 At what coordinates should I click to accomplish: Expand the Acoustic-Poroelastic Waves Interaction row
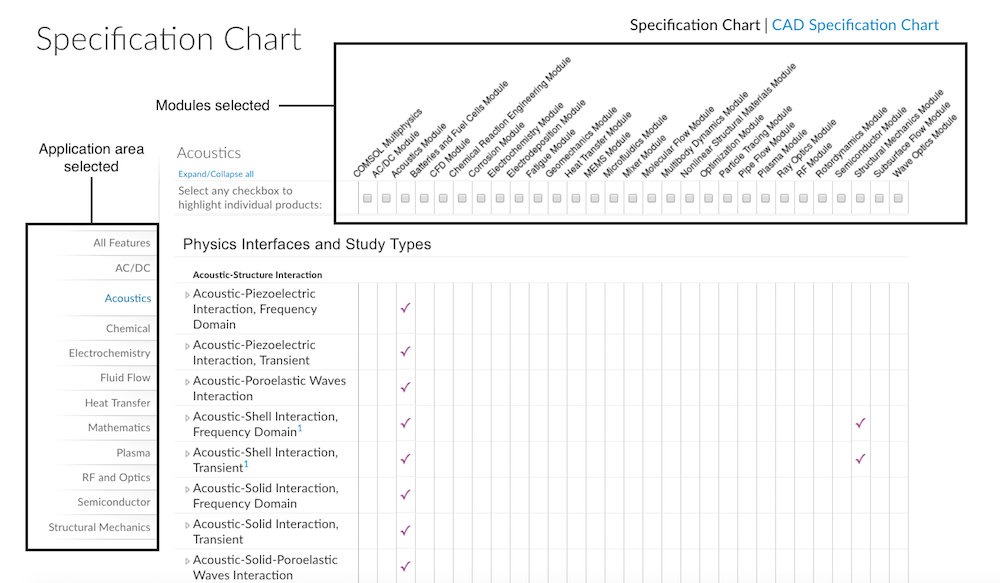coord(187,381)
